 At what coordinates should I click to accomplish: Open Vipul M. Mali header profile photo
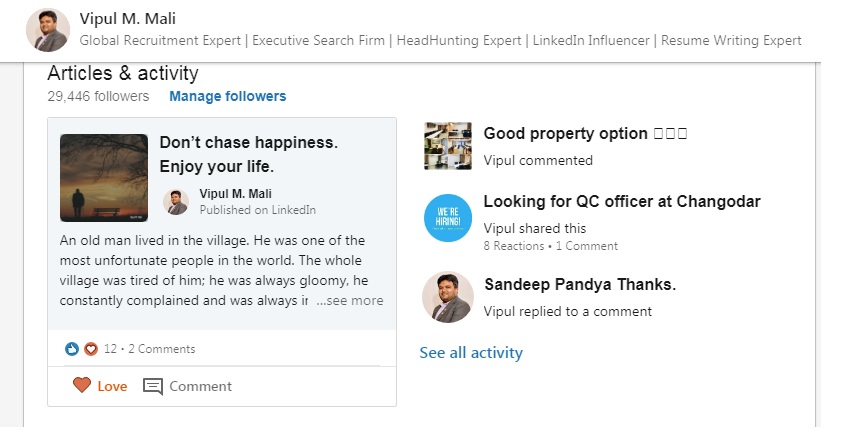[47, 29]
